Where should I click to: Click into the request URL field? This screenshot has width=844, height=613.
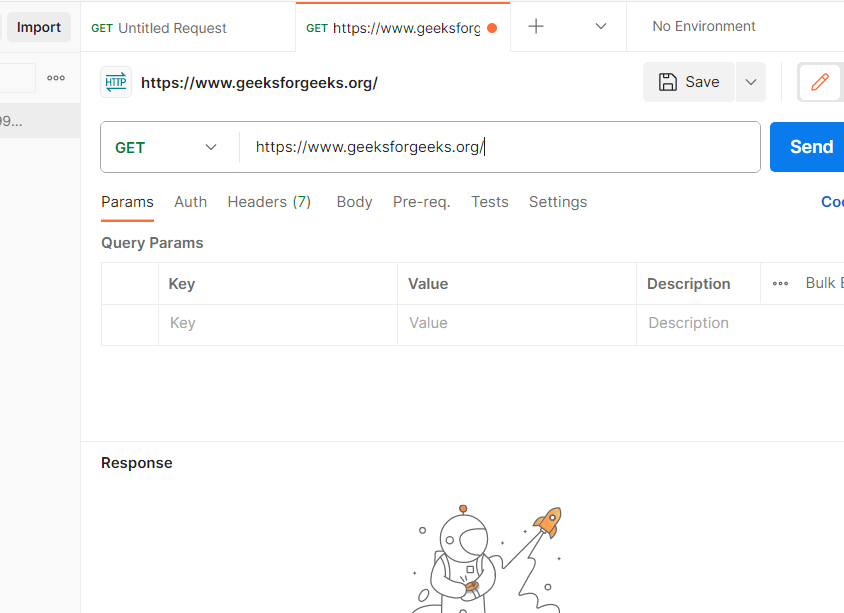coord(500,147)
